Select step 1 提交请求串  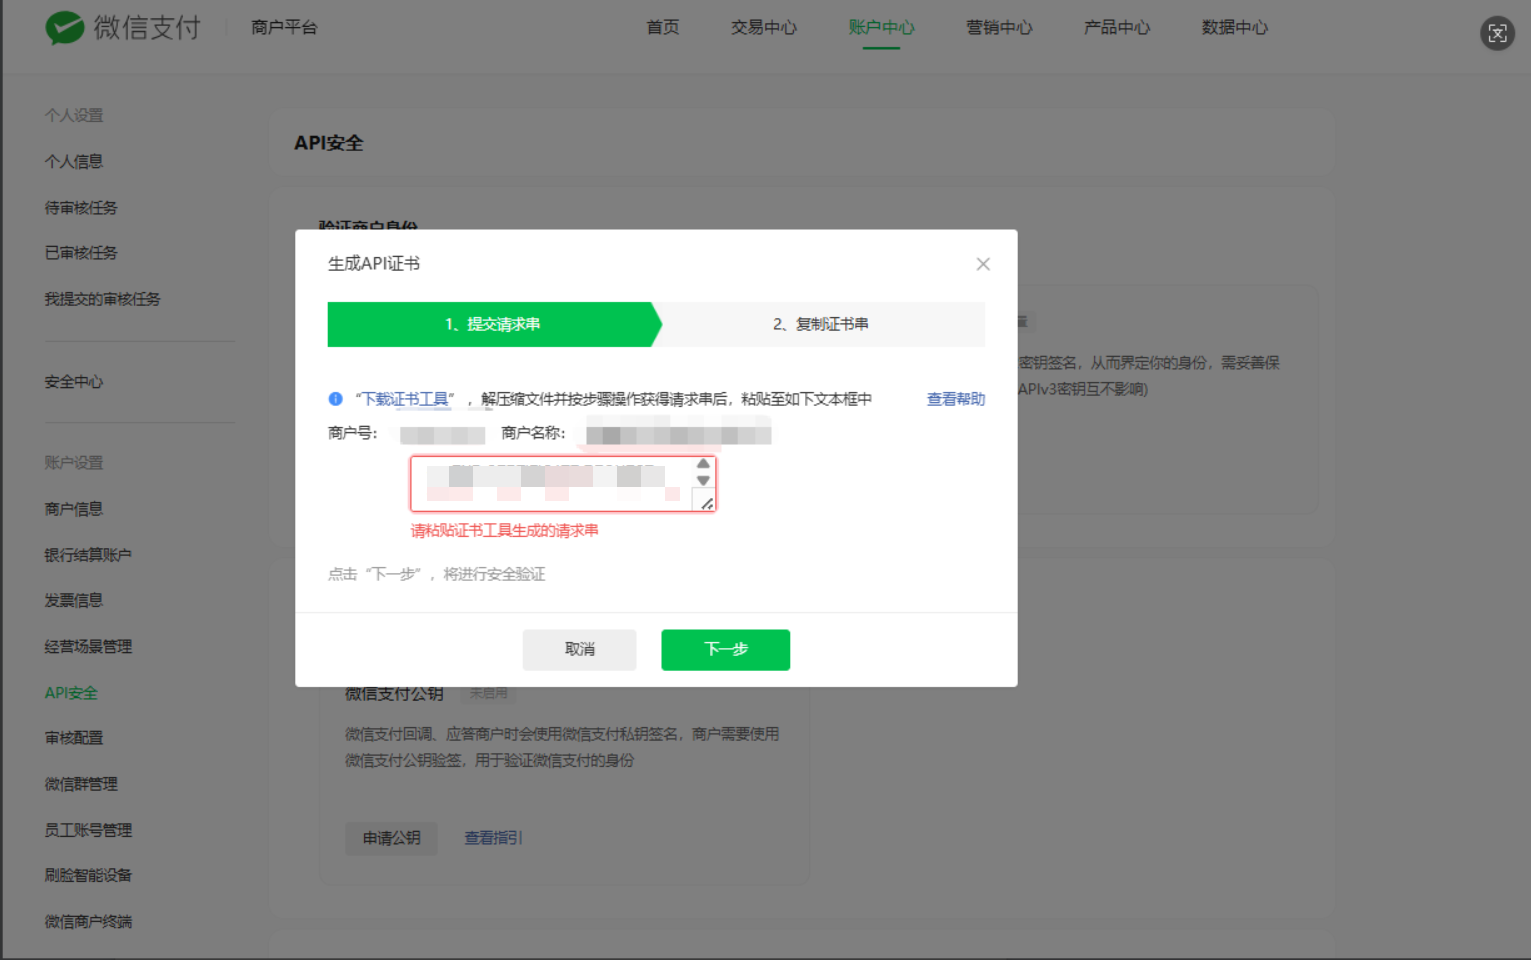click(x=492, y=324)
